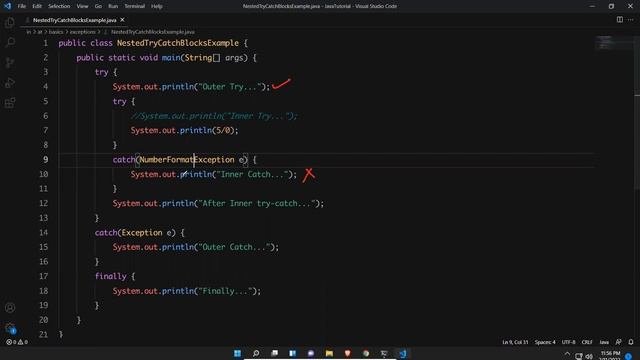The width and height of the screenshot is (640, 360).
Task: Click the feedback icon in status bar
Action: pos(619,342)
